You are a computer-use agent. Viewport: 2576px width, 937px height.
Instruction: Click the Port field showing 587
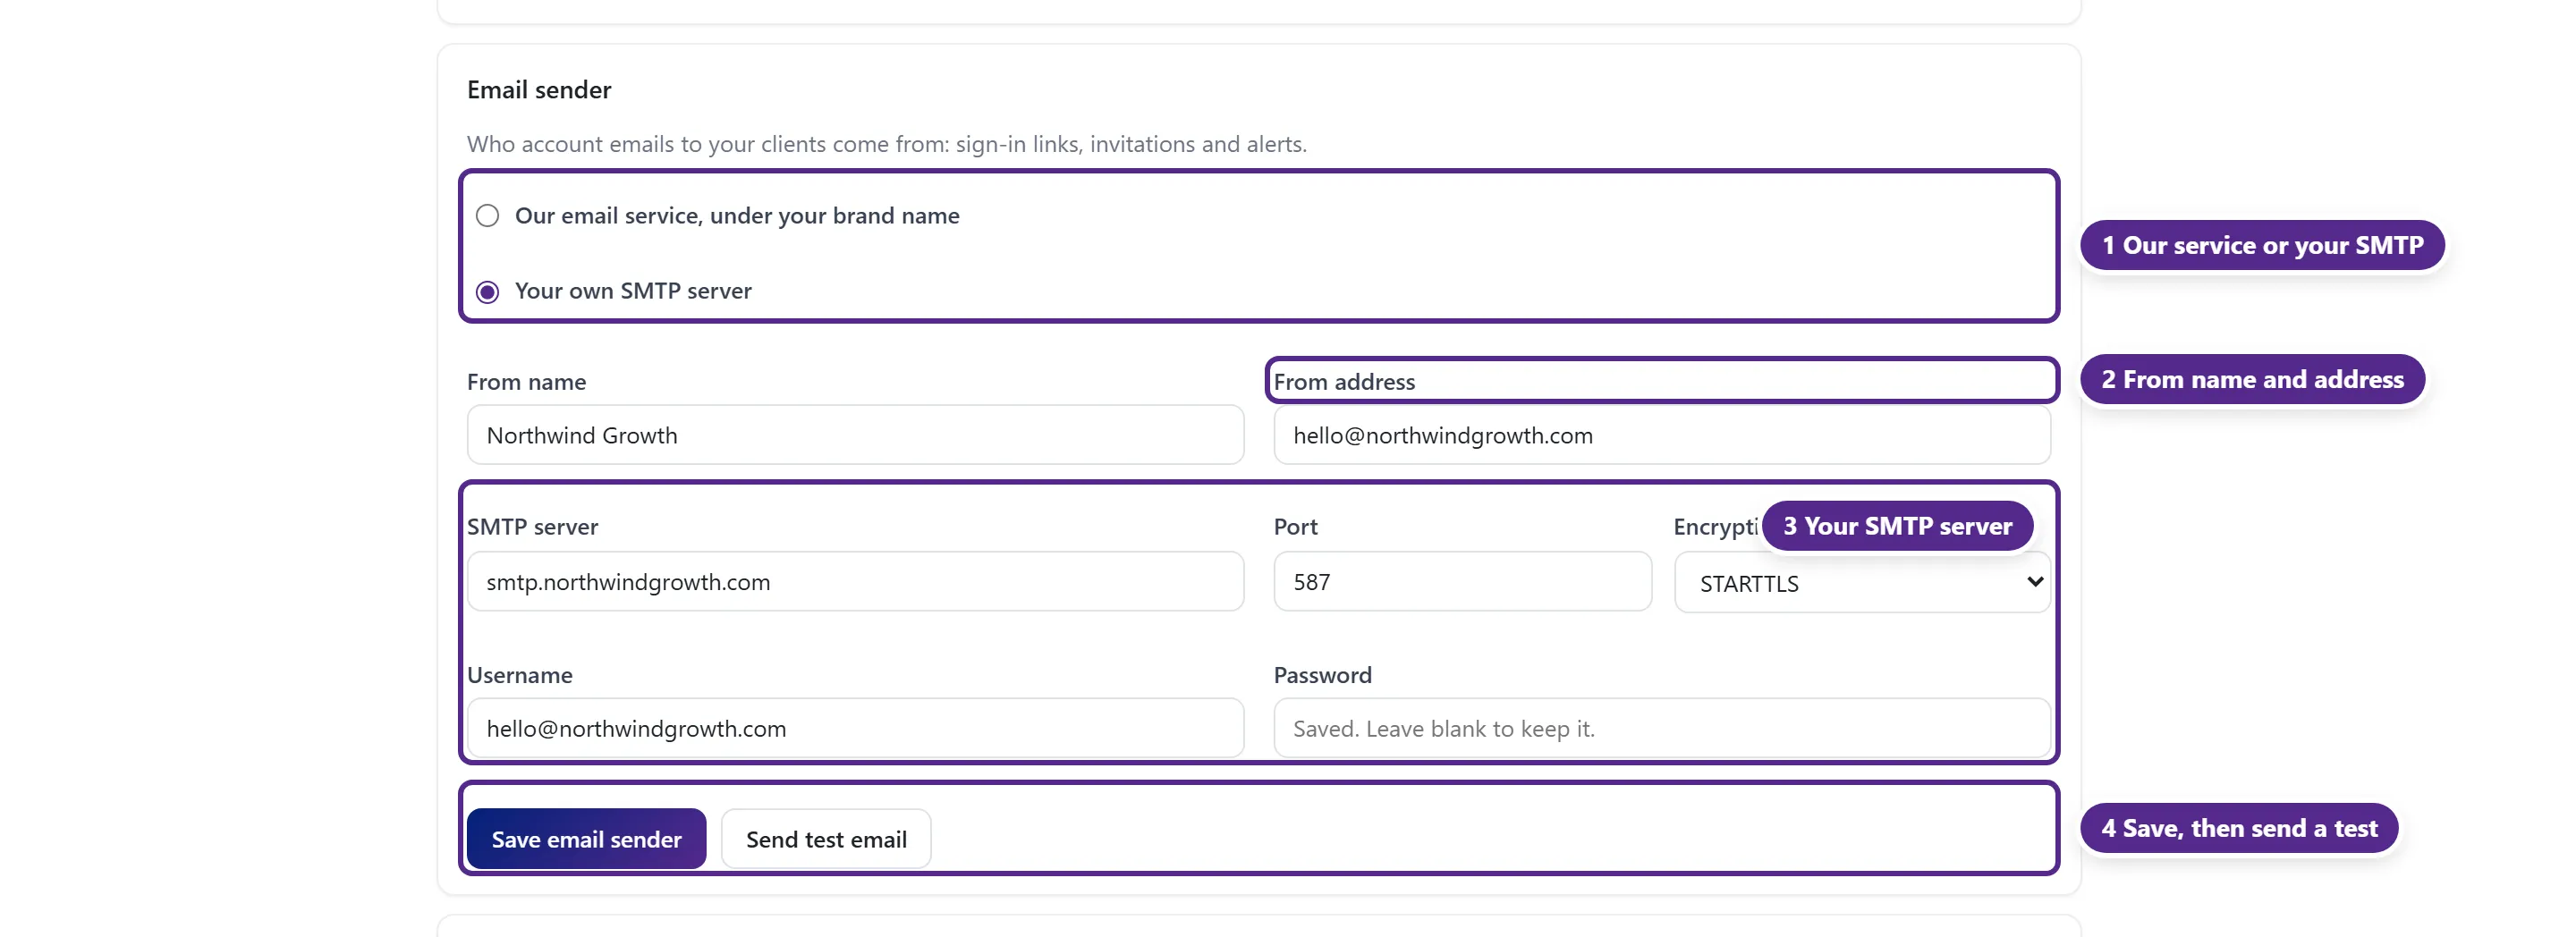[x=1462, y=582]
